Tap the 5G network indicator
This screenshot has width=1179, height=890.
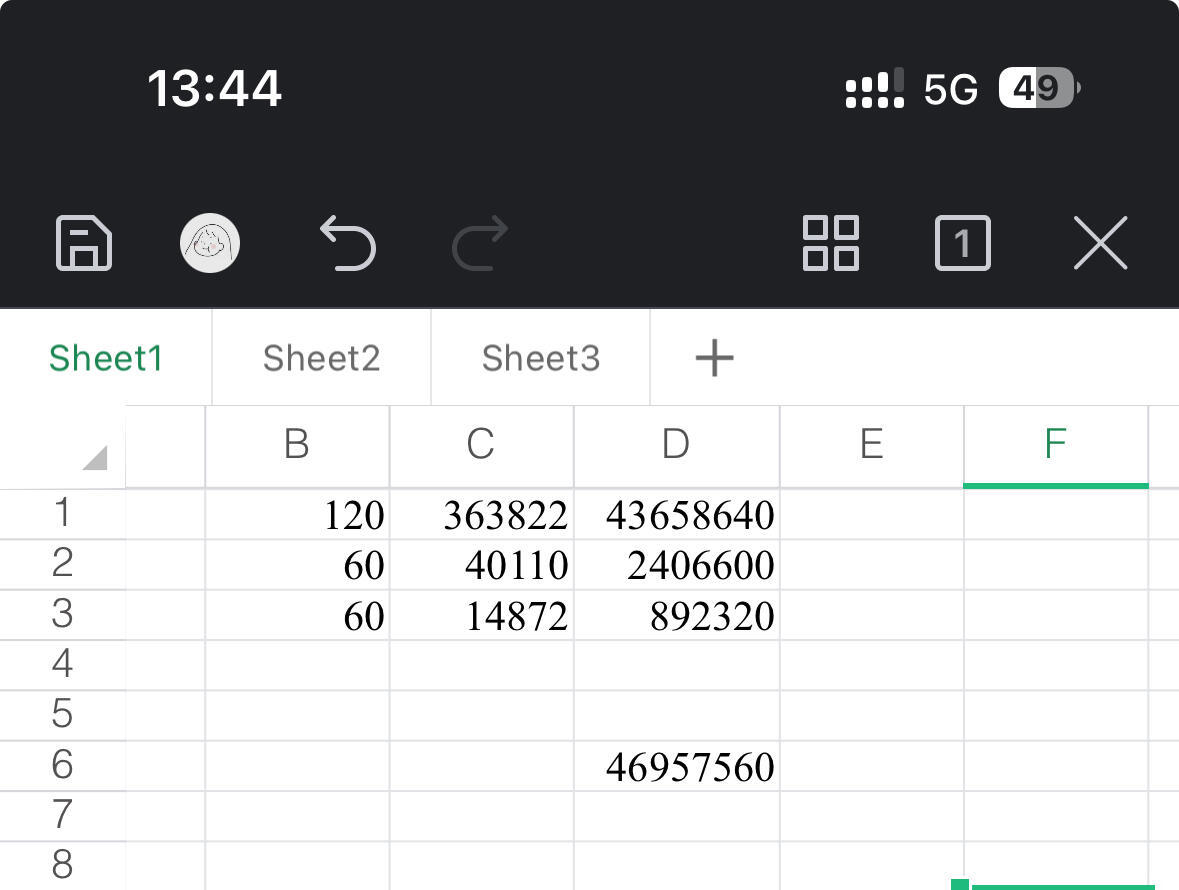click(x=951, y=89)
